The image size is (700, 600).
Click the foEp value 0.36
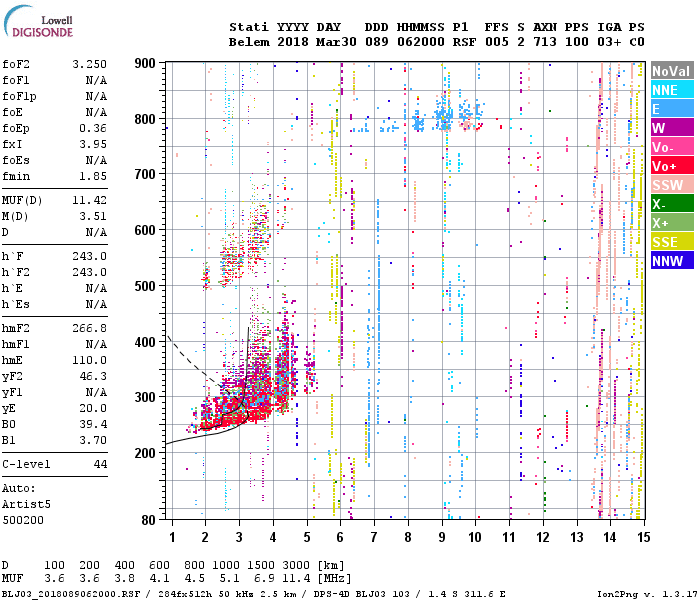pos(93,128)
